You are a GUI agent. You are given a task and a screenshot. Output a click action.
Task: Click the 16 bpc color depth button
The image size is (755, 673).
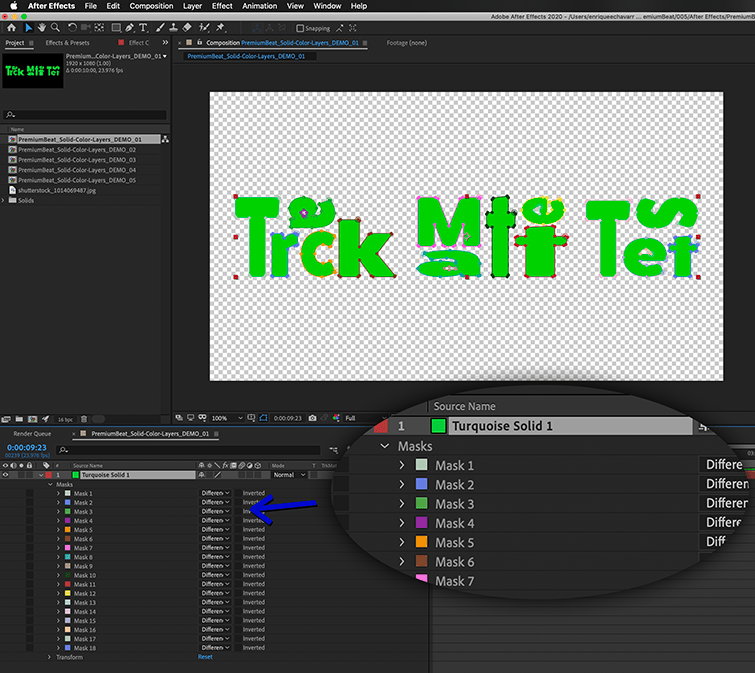[x=65, y=420]
